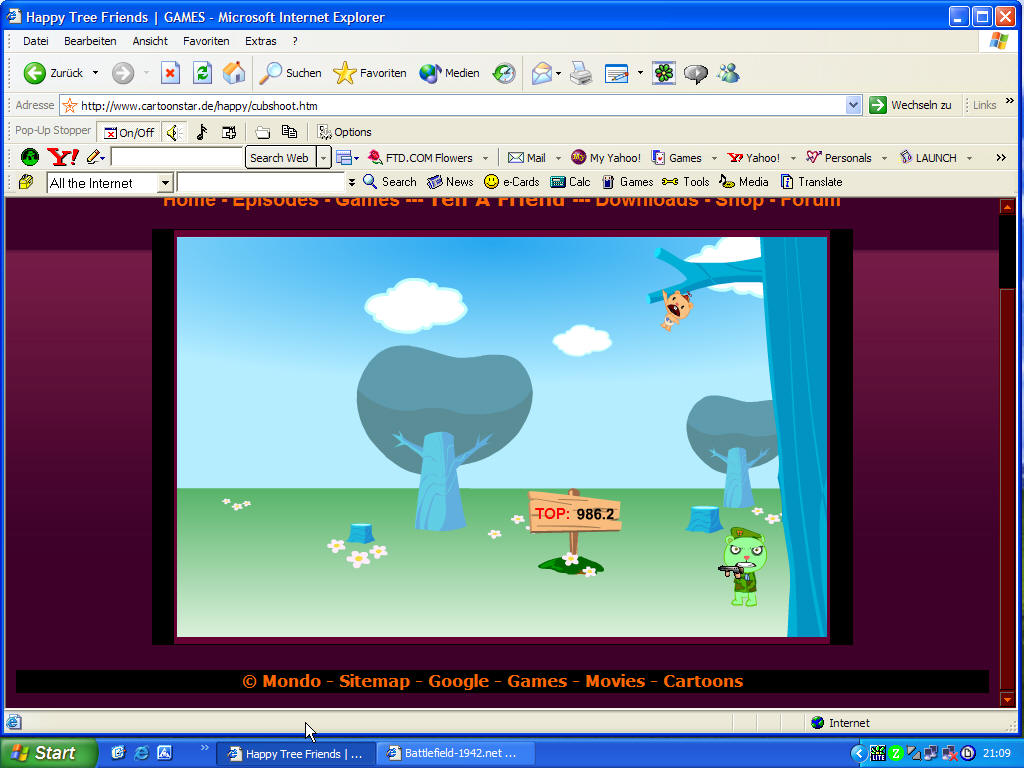This screenshot has height=768, width=1024.
Task: Open the Datei menu
Action: pos(35,41)
